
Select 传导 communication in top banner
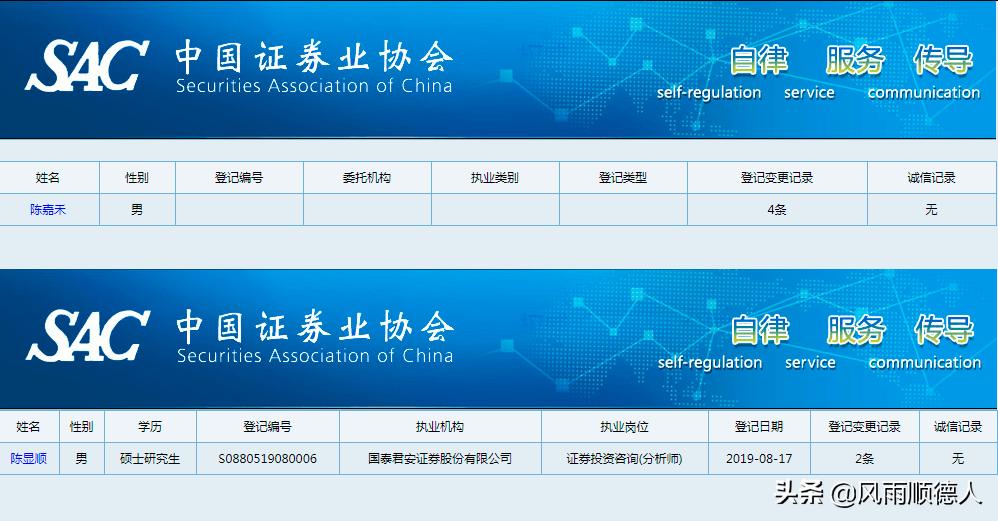pyautogui.click(x=924, y=72)
